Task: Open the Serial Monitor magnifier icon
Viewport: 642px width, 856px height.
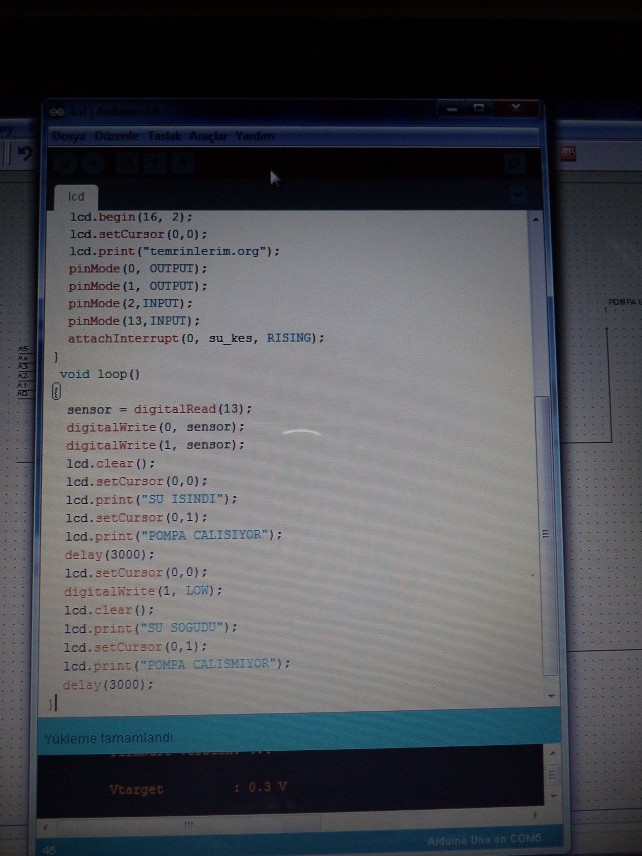Action: pos(514,164)
